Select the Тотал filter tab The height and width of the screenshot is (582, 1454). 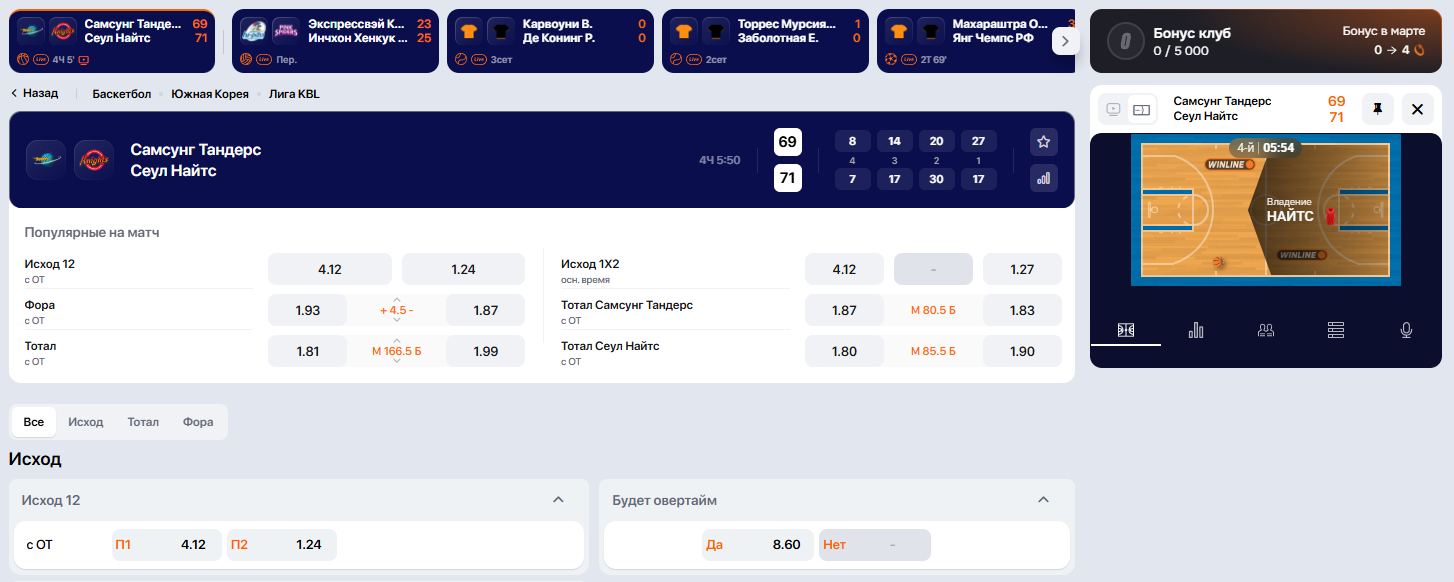[143, 422]
